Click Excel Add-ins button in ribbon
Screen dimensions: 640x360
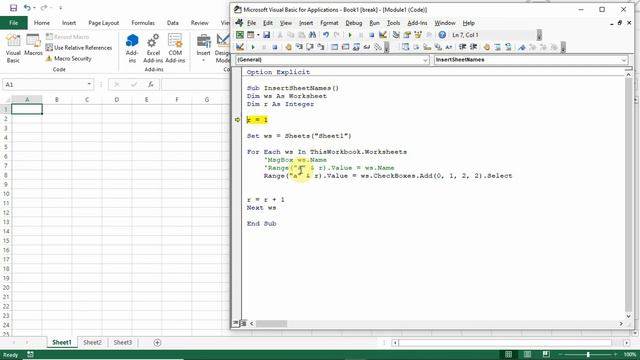point(153,49)
